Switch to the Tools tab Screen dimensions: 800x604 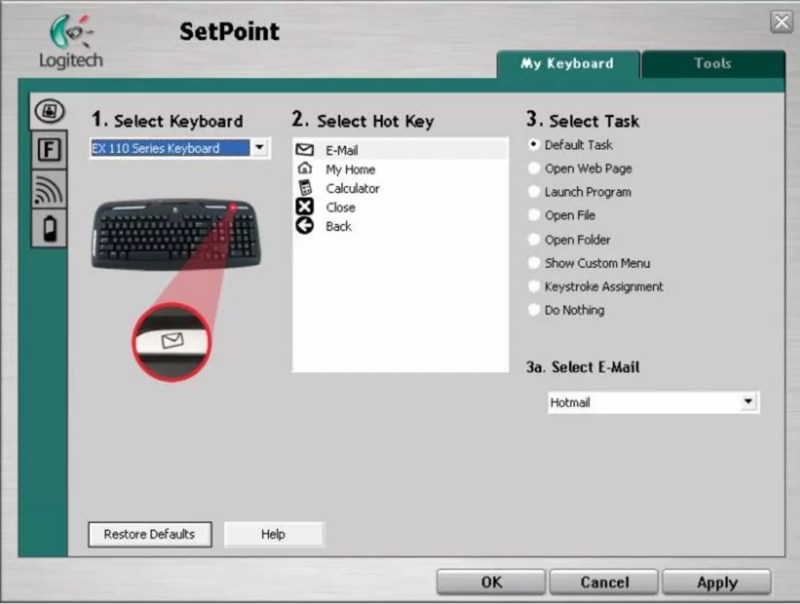(713, 64)
